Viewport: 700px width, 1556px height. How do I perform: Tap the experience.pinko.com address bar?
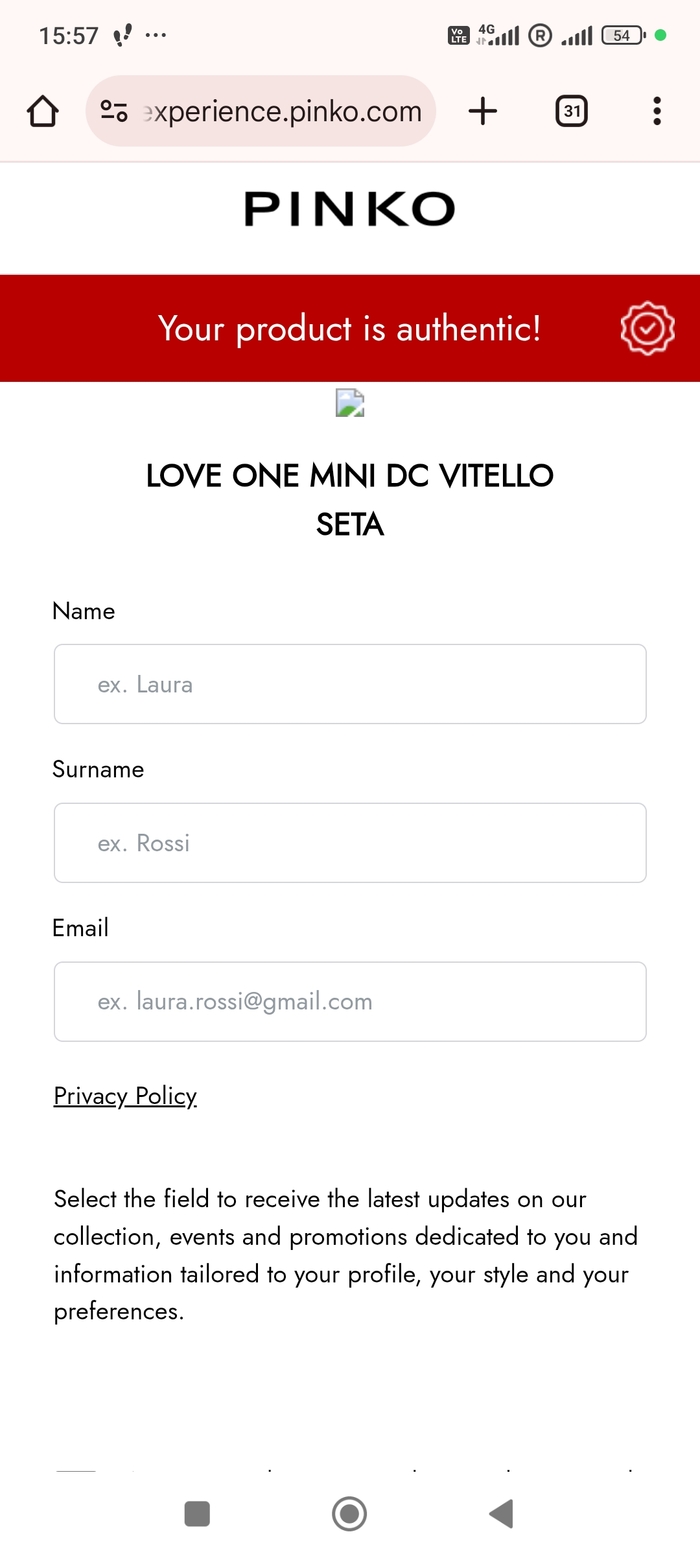[282, 111]
